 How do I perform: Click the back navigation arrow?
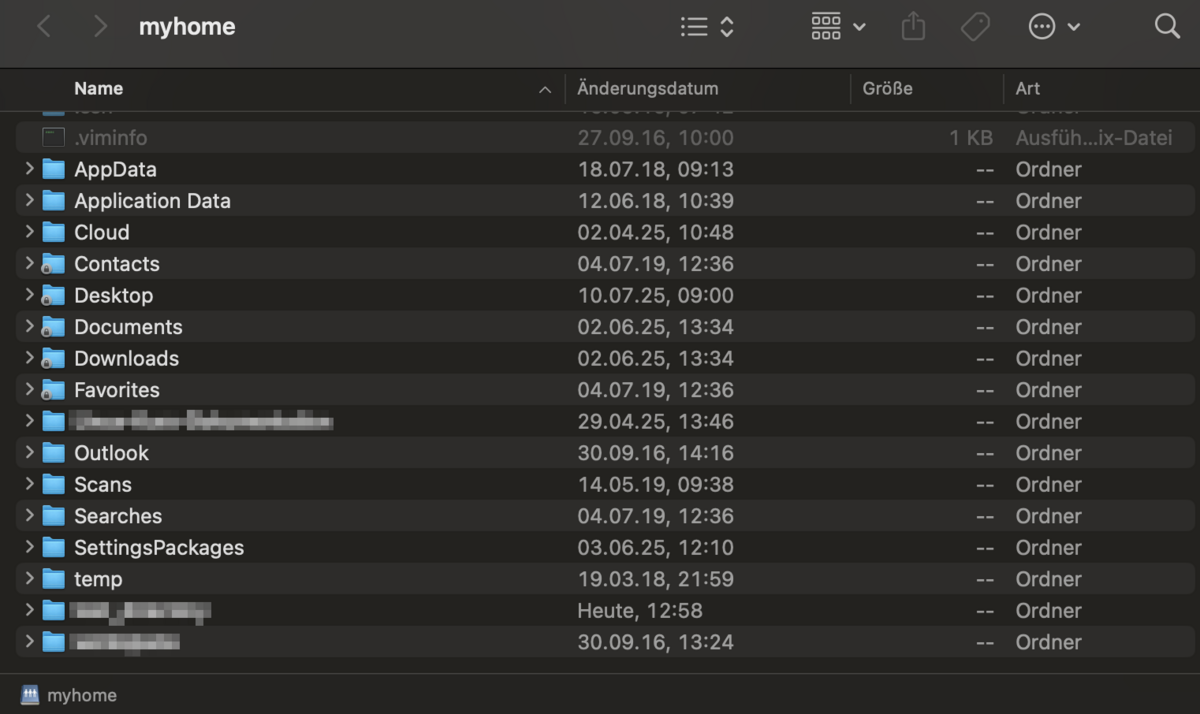coord(44,27)
